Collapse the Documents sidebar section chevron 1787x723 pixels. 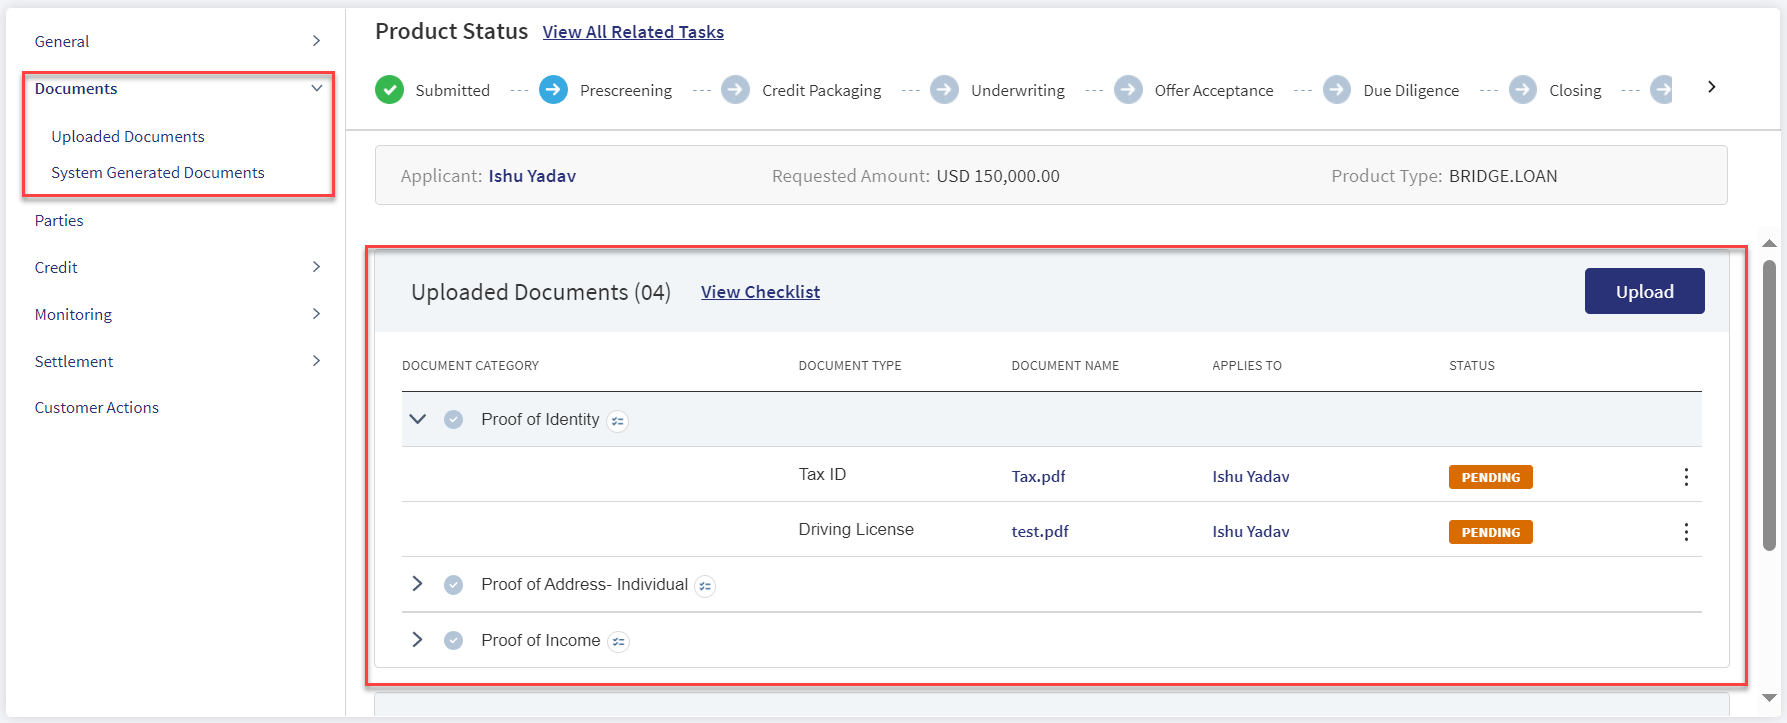coord(316,88)
